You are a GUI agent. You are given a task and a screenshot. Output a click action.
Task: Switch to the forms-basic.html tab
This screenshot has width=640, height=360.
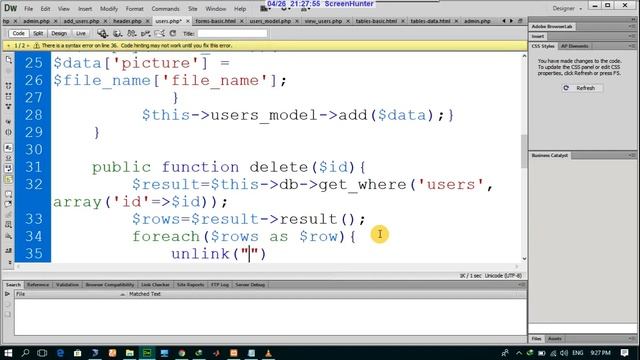click(216, 21)
